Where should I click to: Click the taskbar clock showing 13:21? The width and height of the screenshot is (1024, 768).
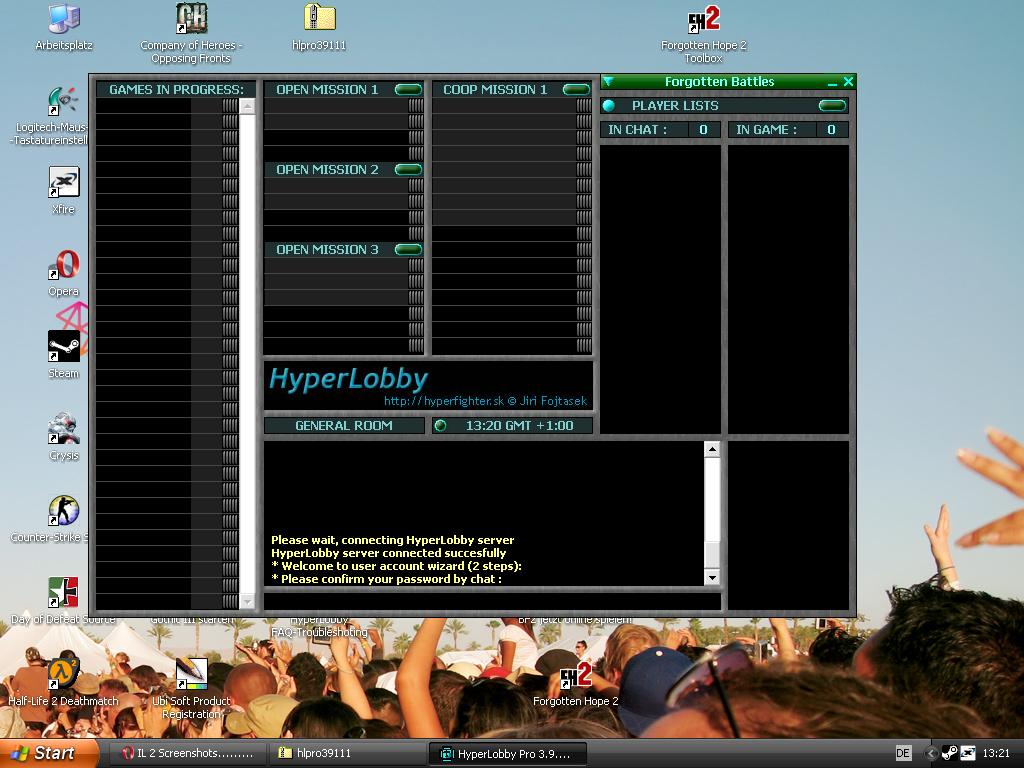[997, 754]
